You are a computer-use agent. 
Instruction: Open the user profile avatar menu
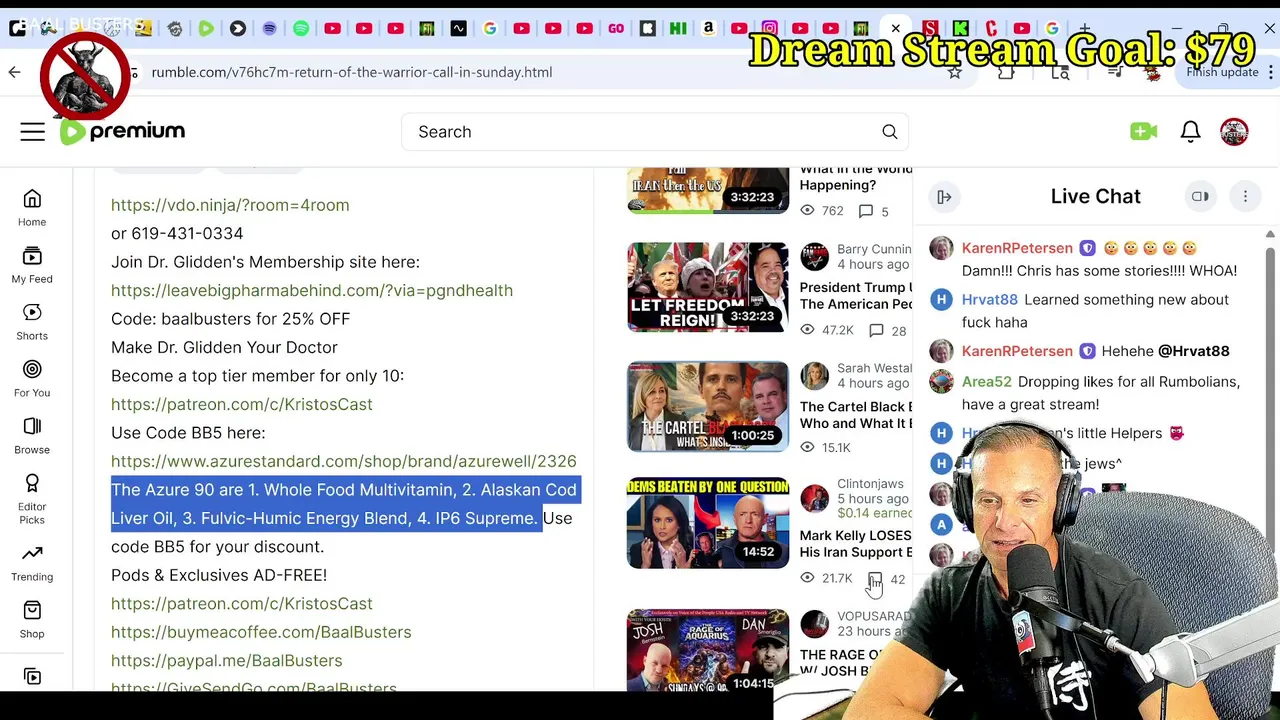pyautogui.click(x=1234, y=131)
